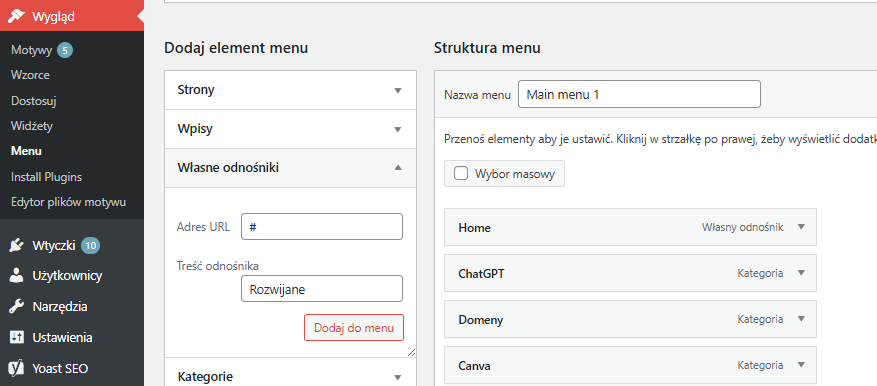Viewport: 877px width, 386px height.
Task: Click the Struktura menu heading
Action: click(487, 48)
